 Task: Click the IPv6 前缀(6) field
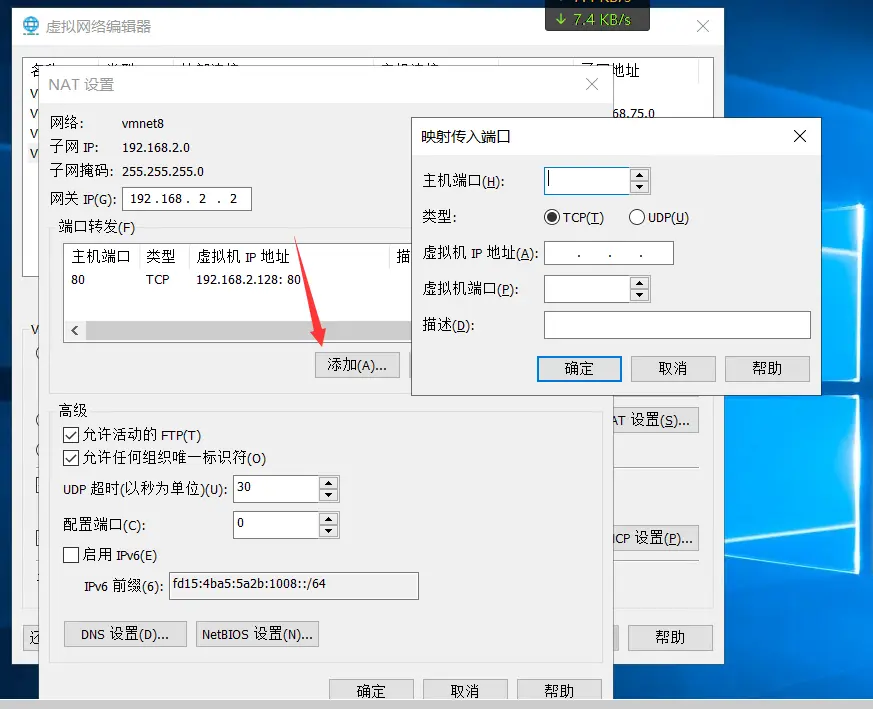[294, 586]
